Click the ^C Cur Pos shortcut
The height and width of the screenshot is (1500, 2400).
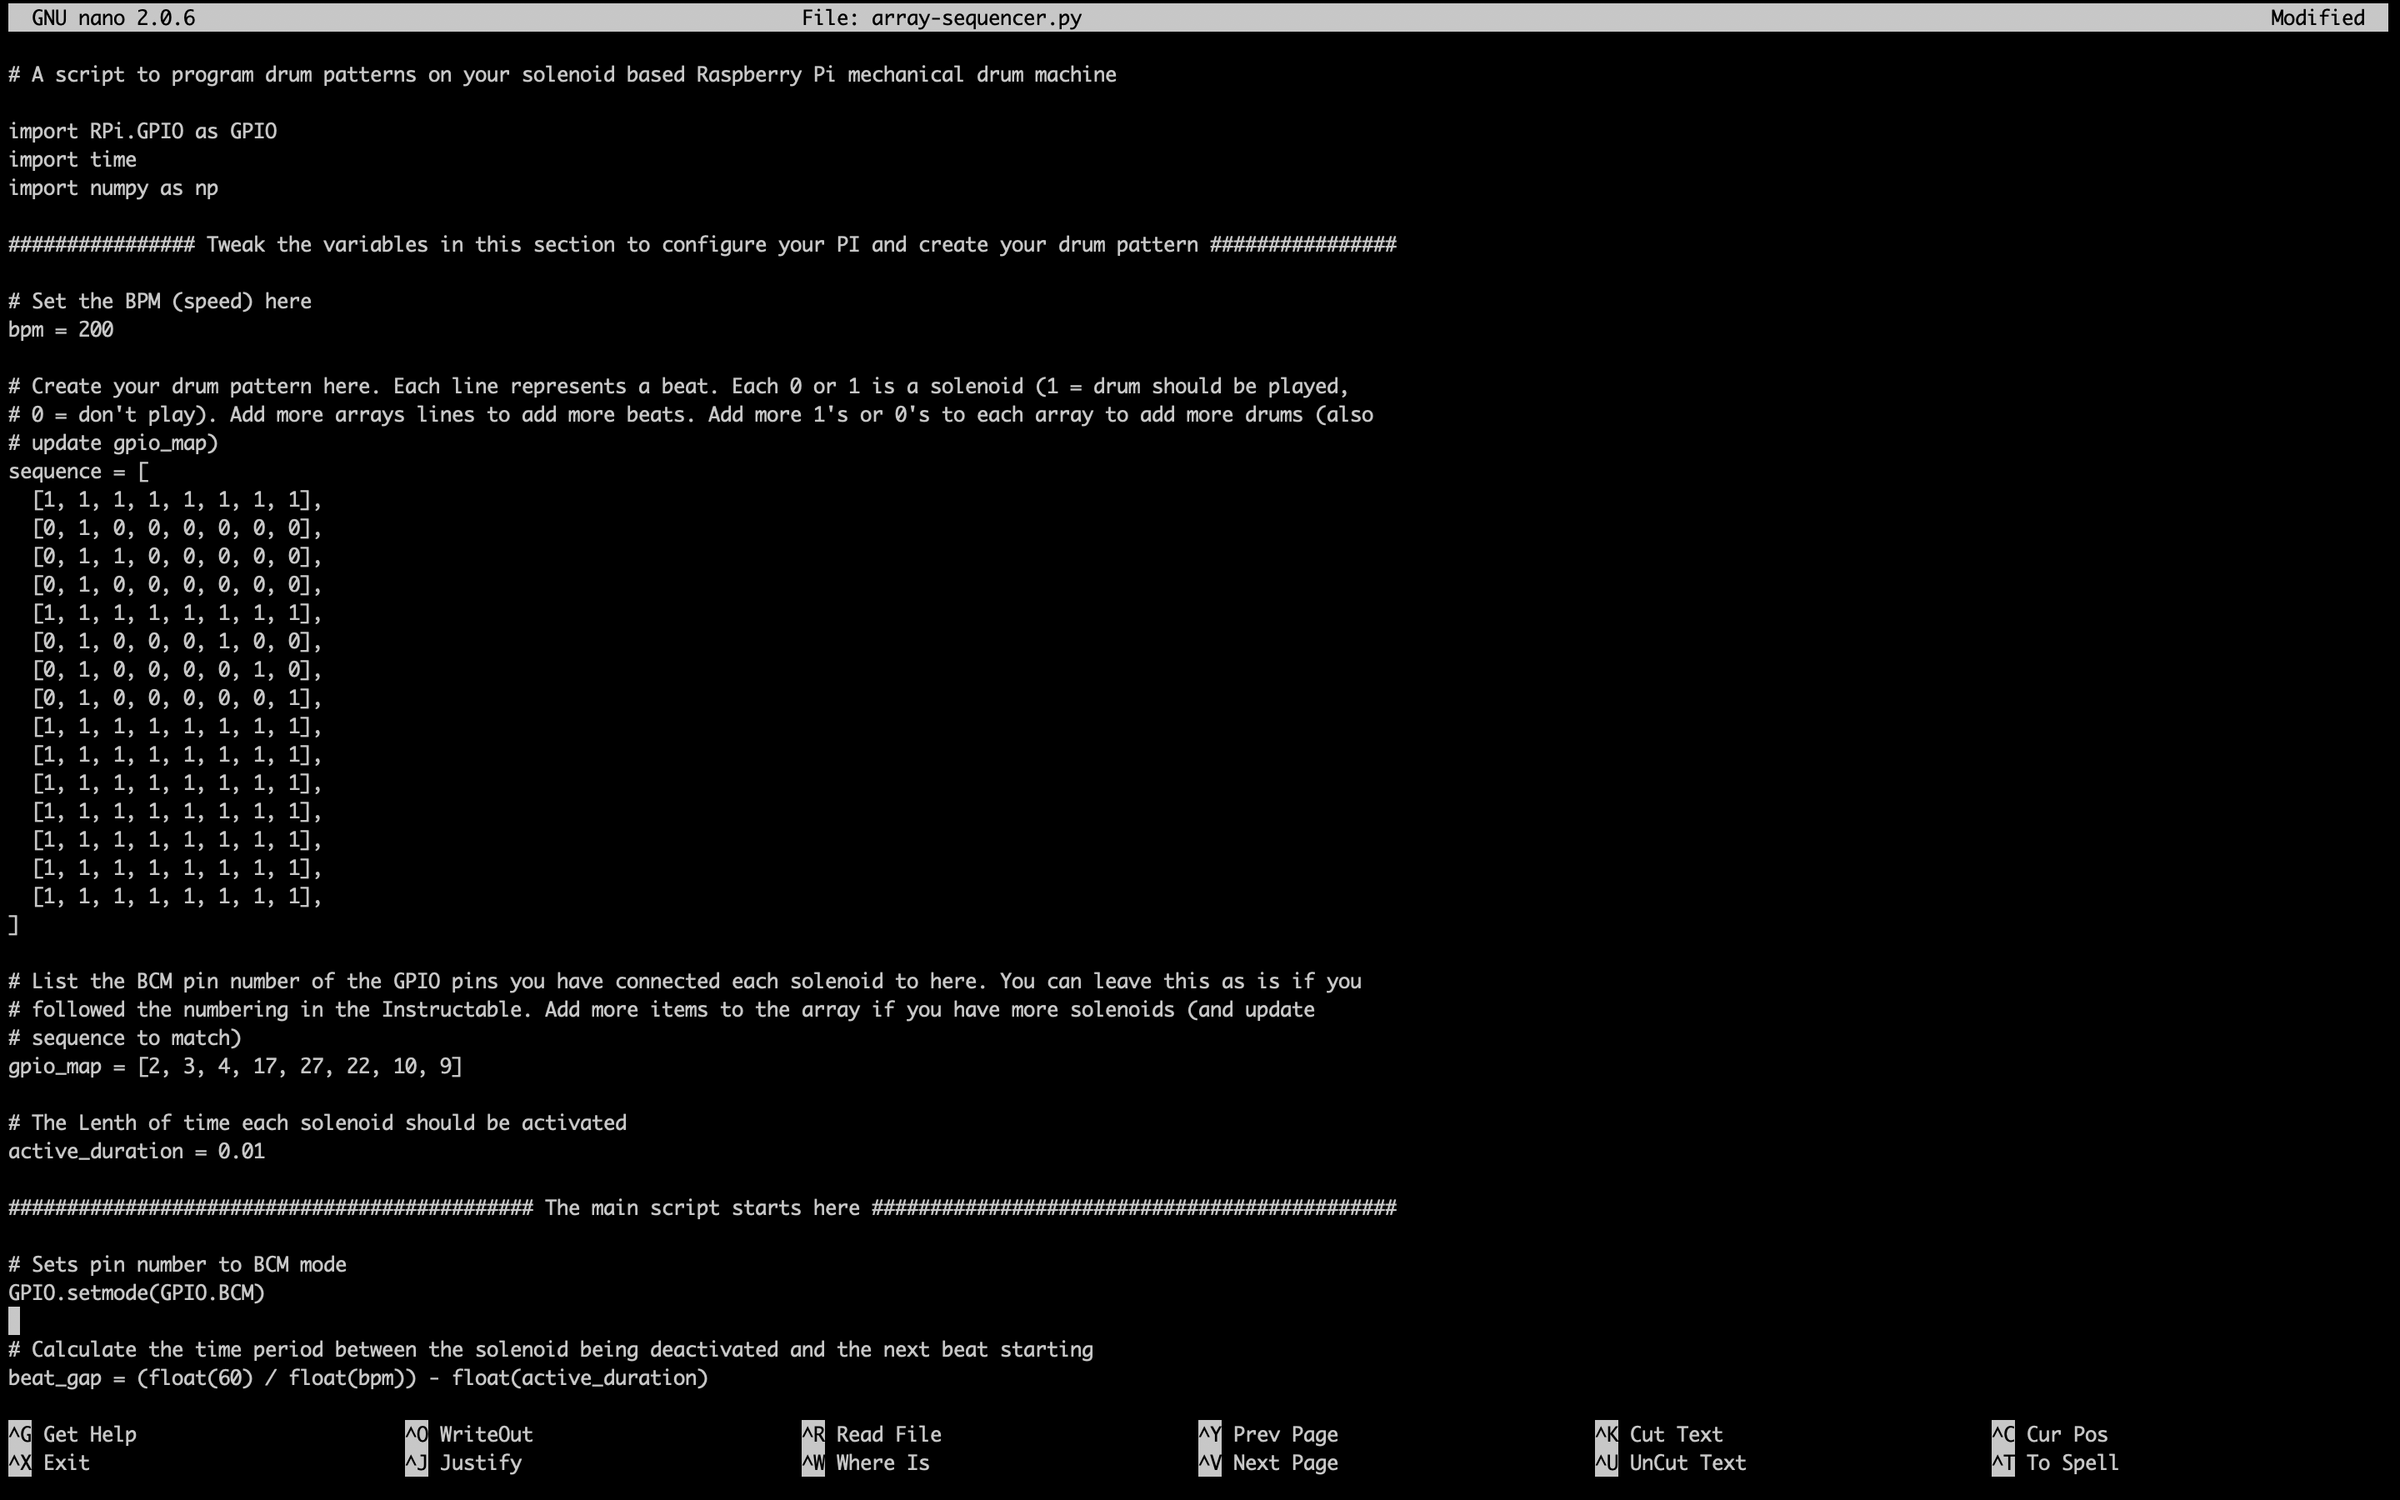(2049, 1434)
